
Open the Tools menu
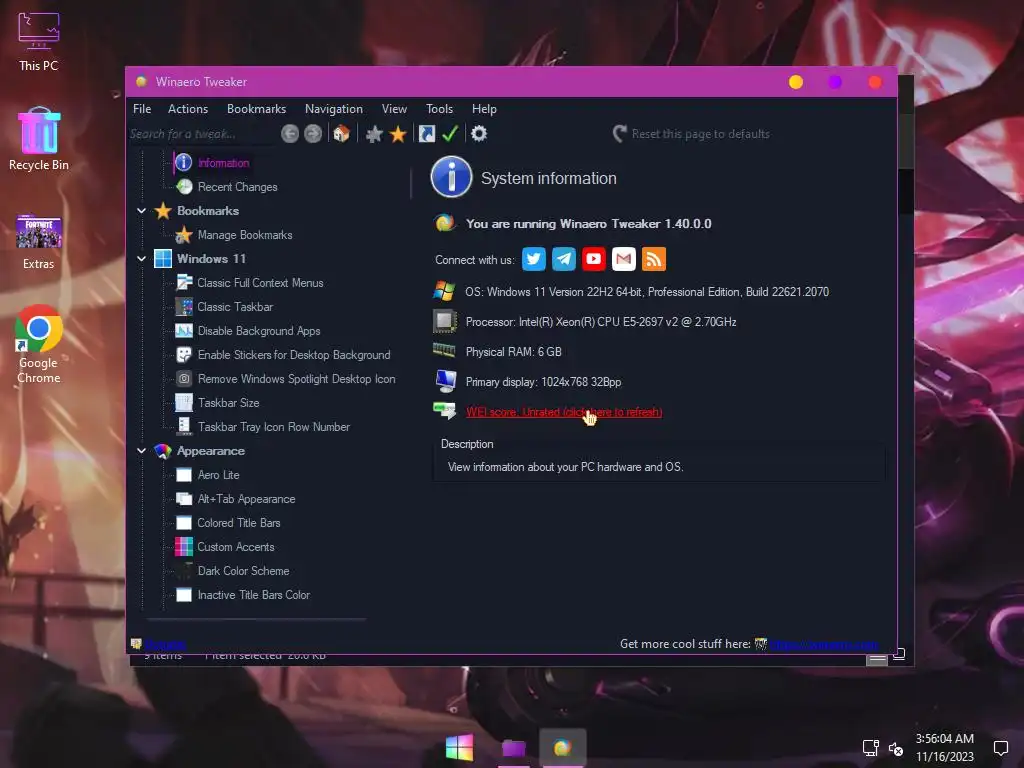[x=440, y=108]
